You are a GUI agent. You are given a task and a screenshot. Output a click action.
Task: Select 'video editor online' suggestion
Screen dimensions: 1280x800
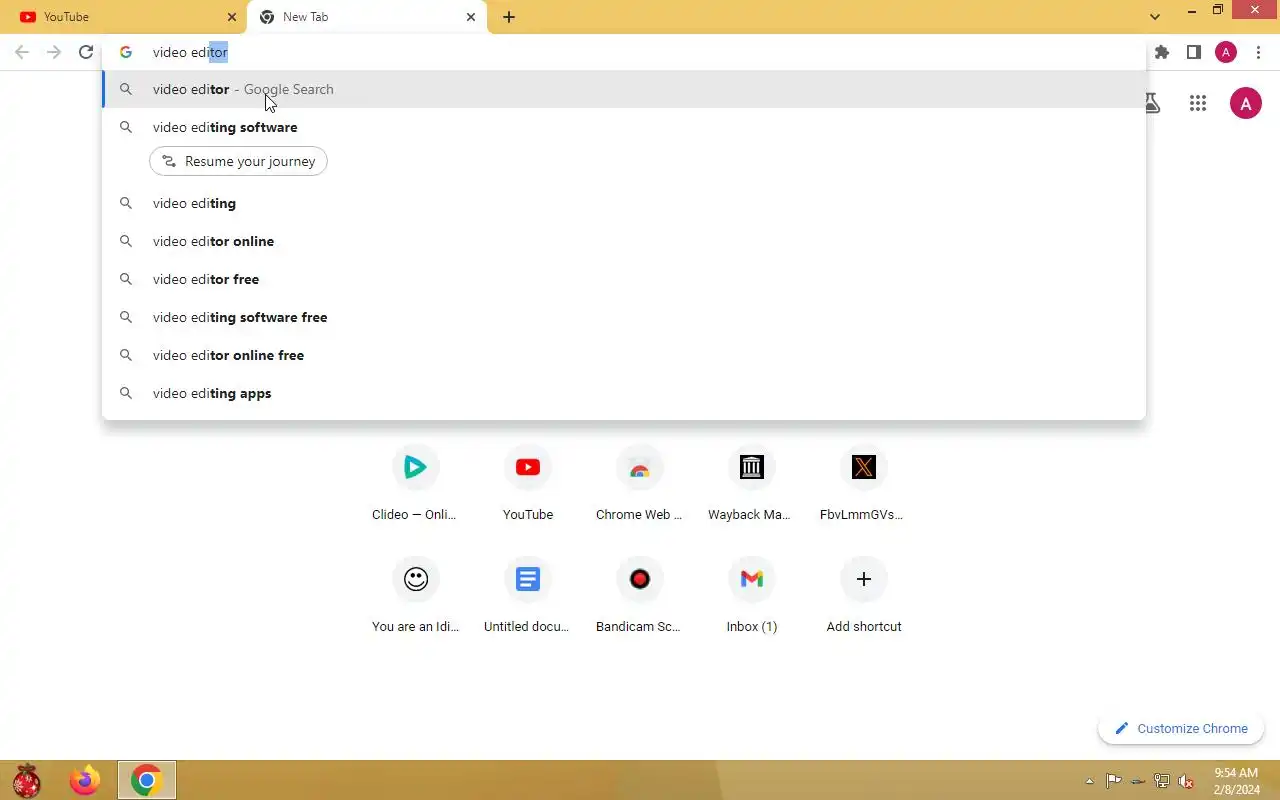click(624, 241)
